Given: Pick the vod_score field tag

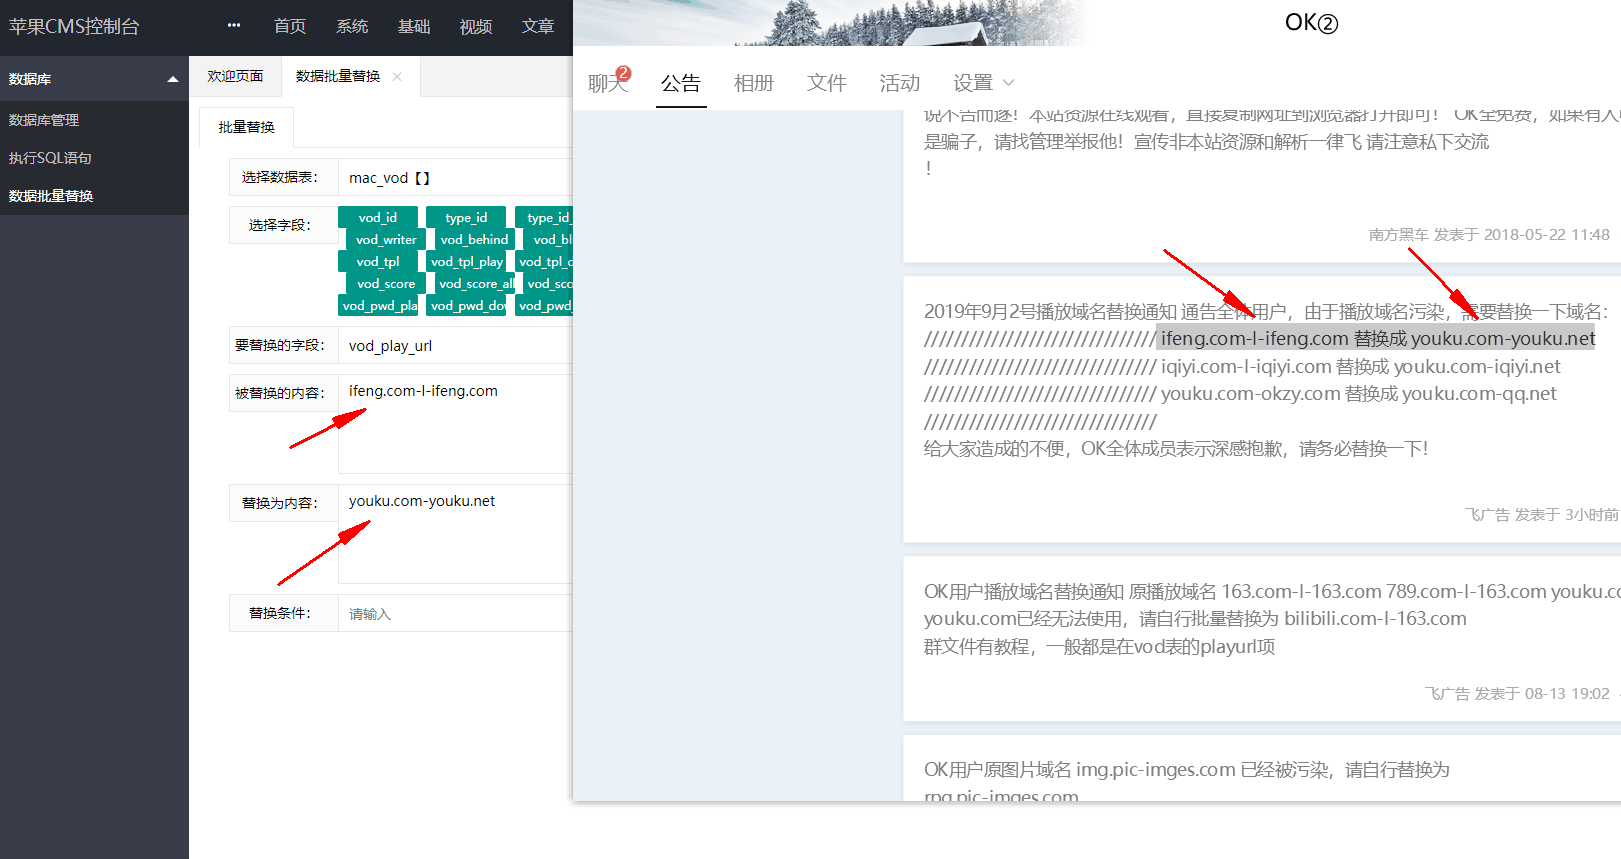Looking at the screenshot, I should [386, 283].
